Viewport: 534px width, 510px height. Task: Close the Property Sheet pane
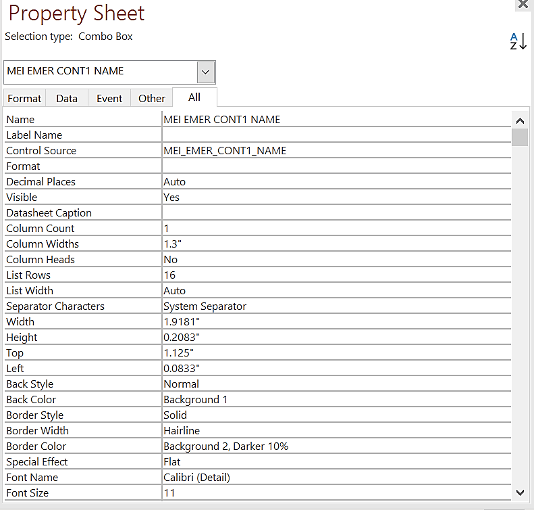pos(523,4)
